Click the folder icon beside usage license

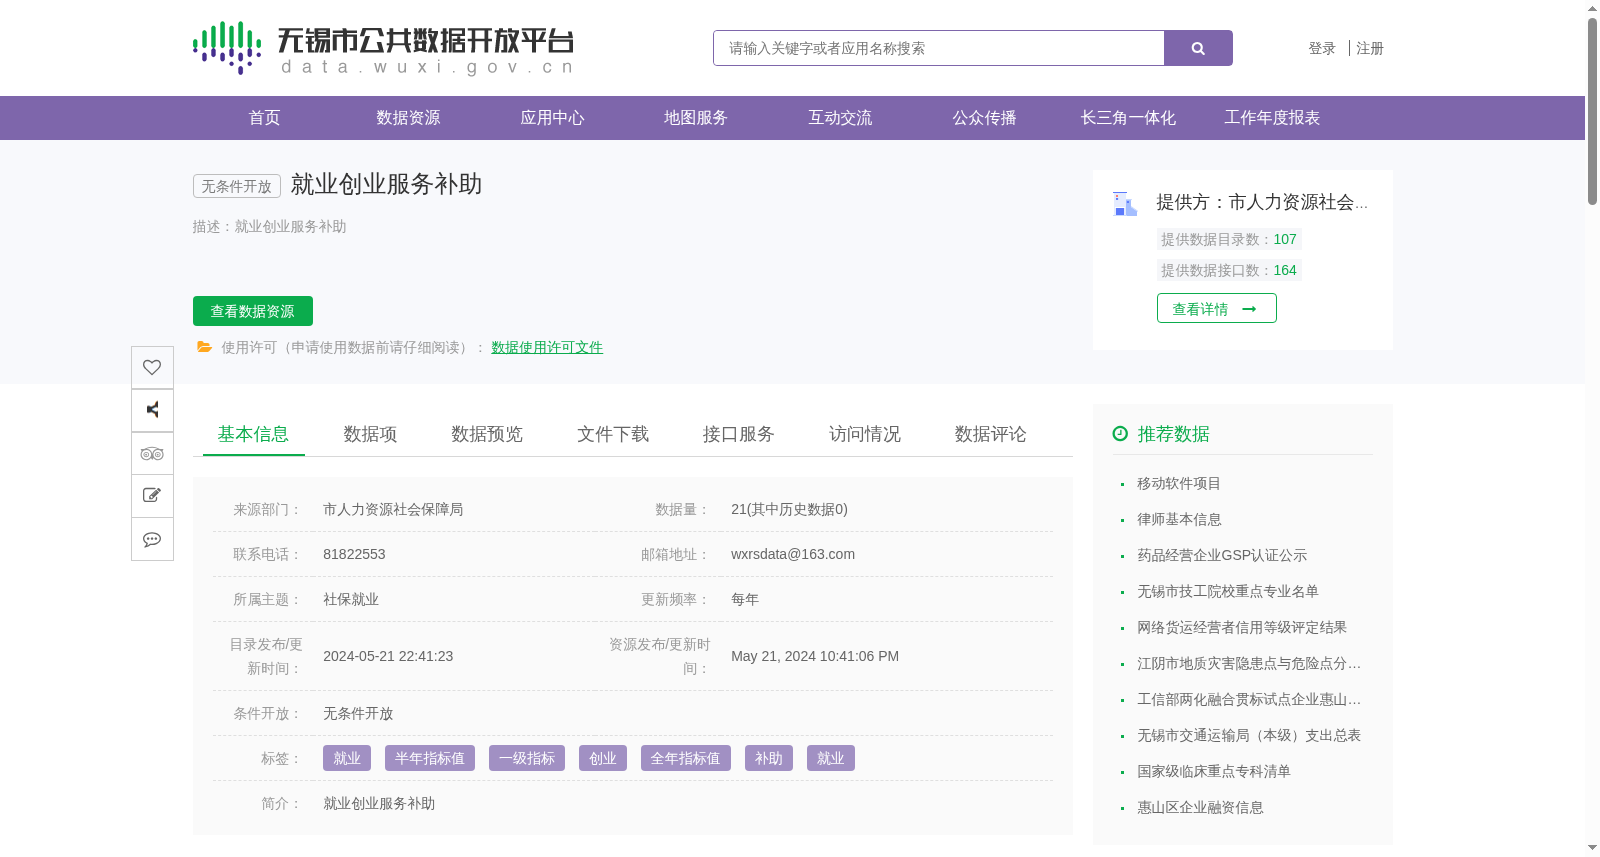pos(204,347)
